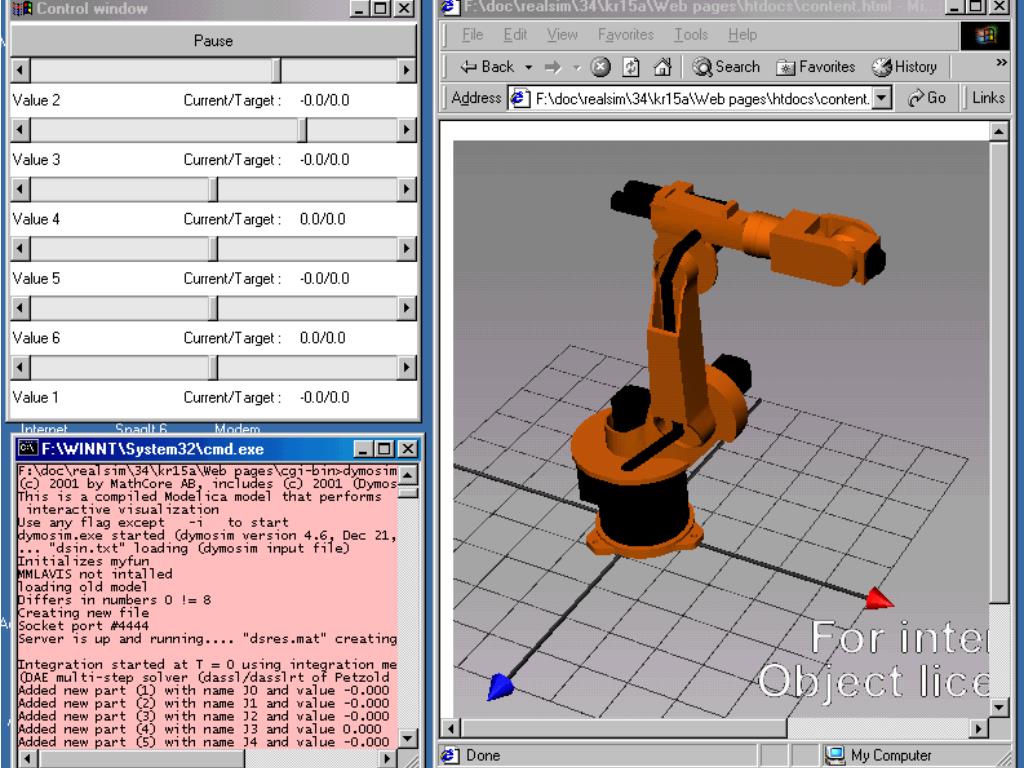Open the History toolbar button
Image resolution: width=1024 pixels, height=768 pixels.
[904, 67]
